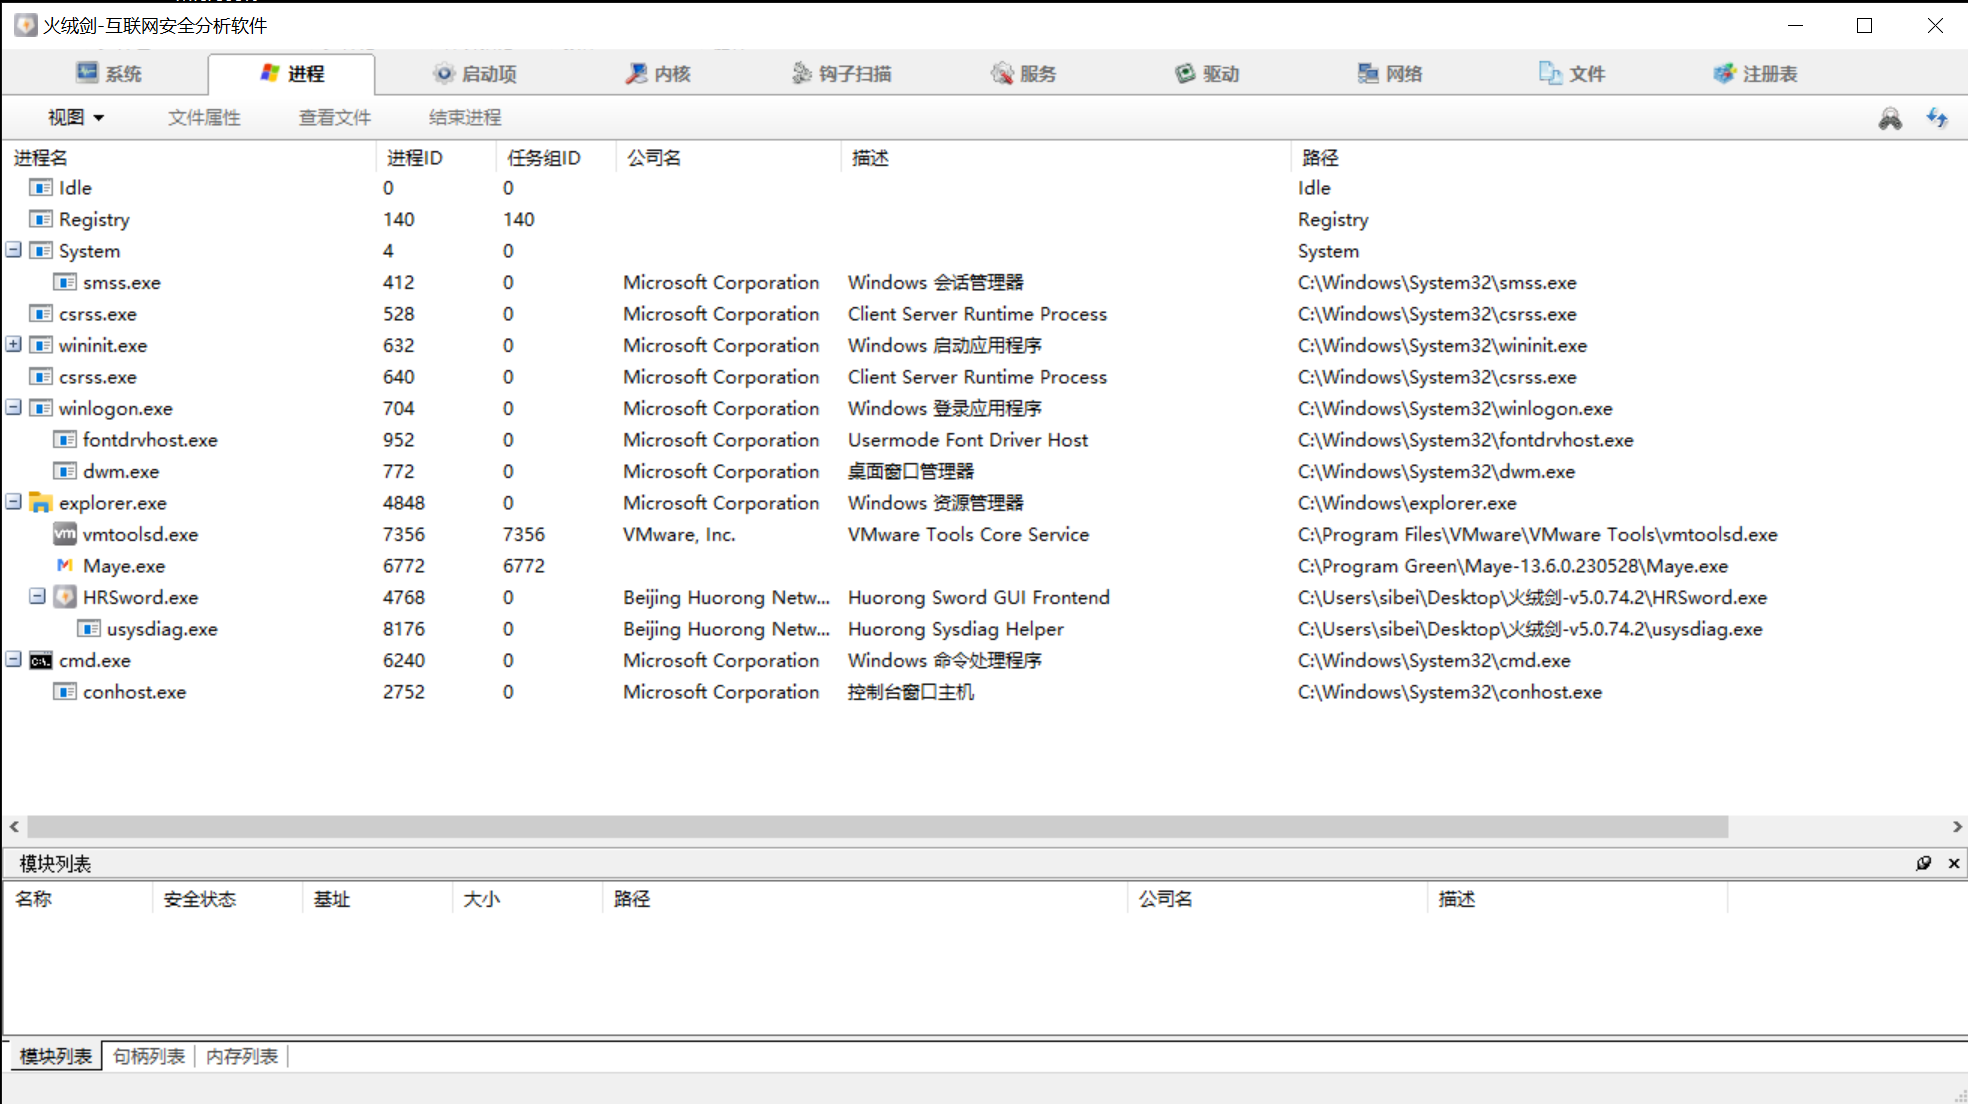Click the binoculars search icon
The height and width of the screenshot is (1104, 1968).
point(1890,119)
